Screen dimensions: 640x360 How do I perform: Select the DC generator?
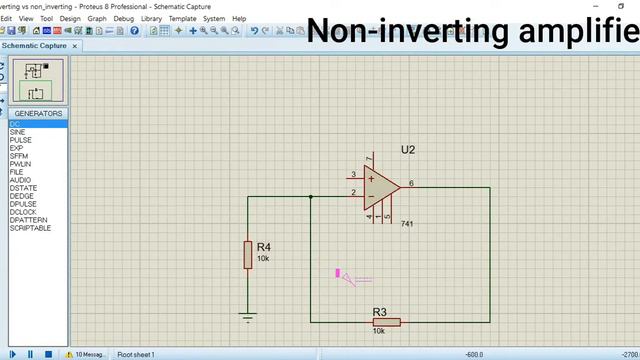(x=38, y=124)
